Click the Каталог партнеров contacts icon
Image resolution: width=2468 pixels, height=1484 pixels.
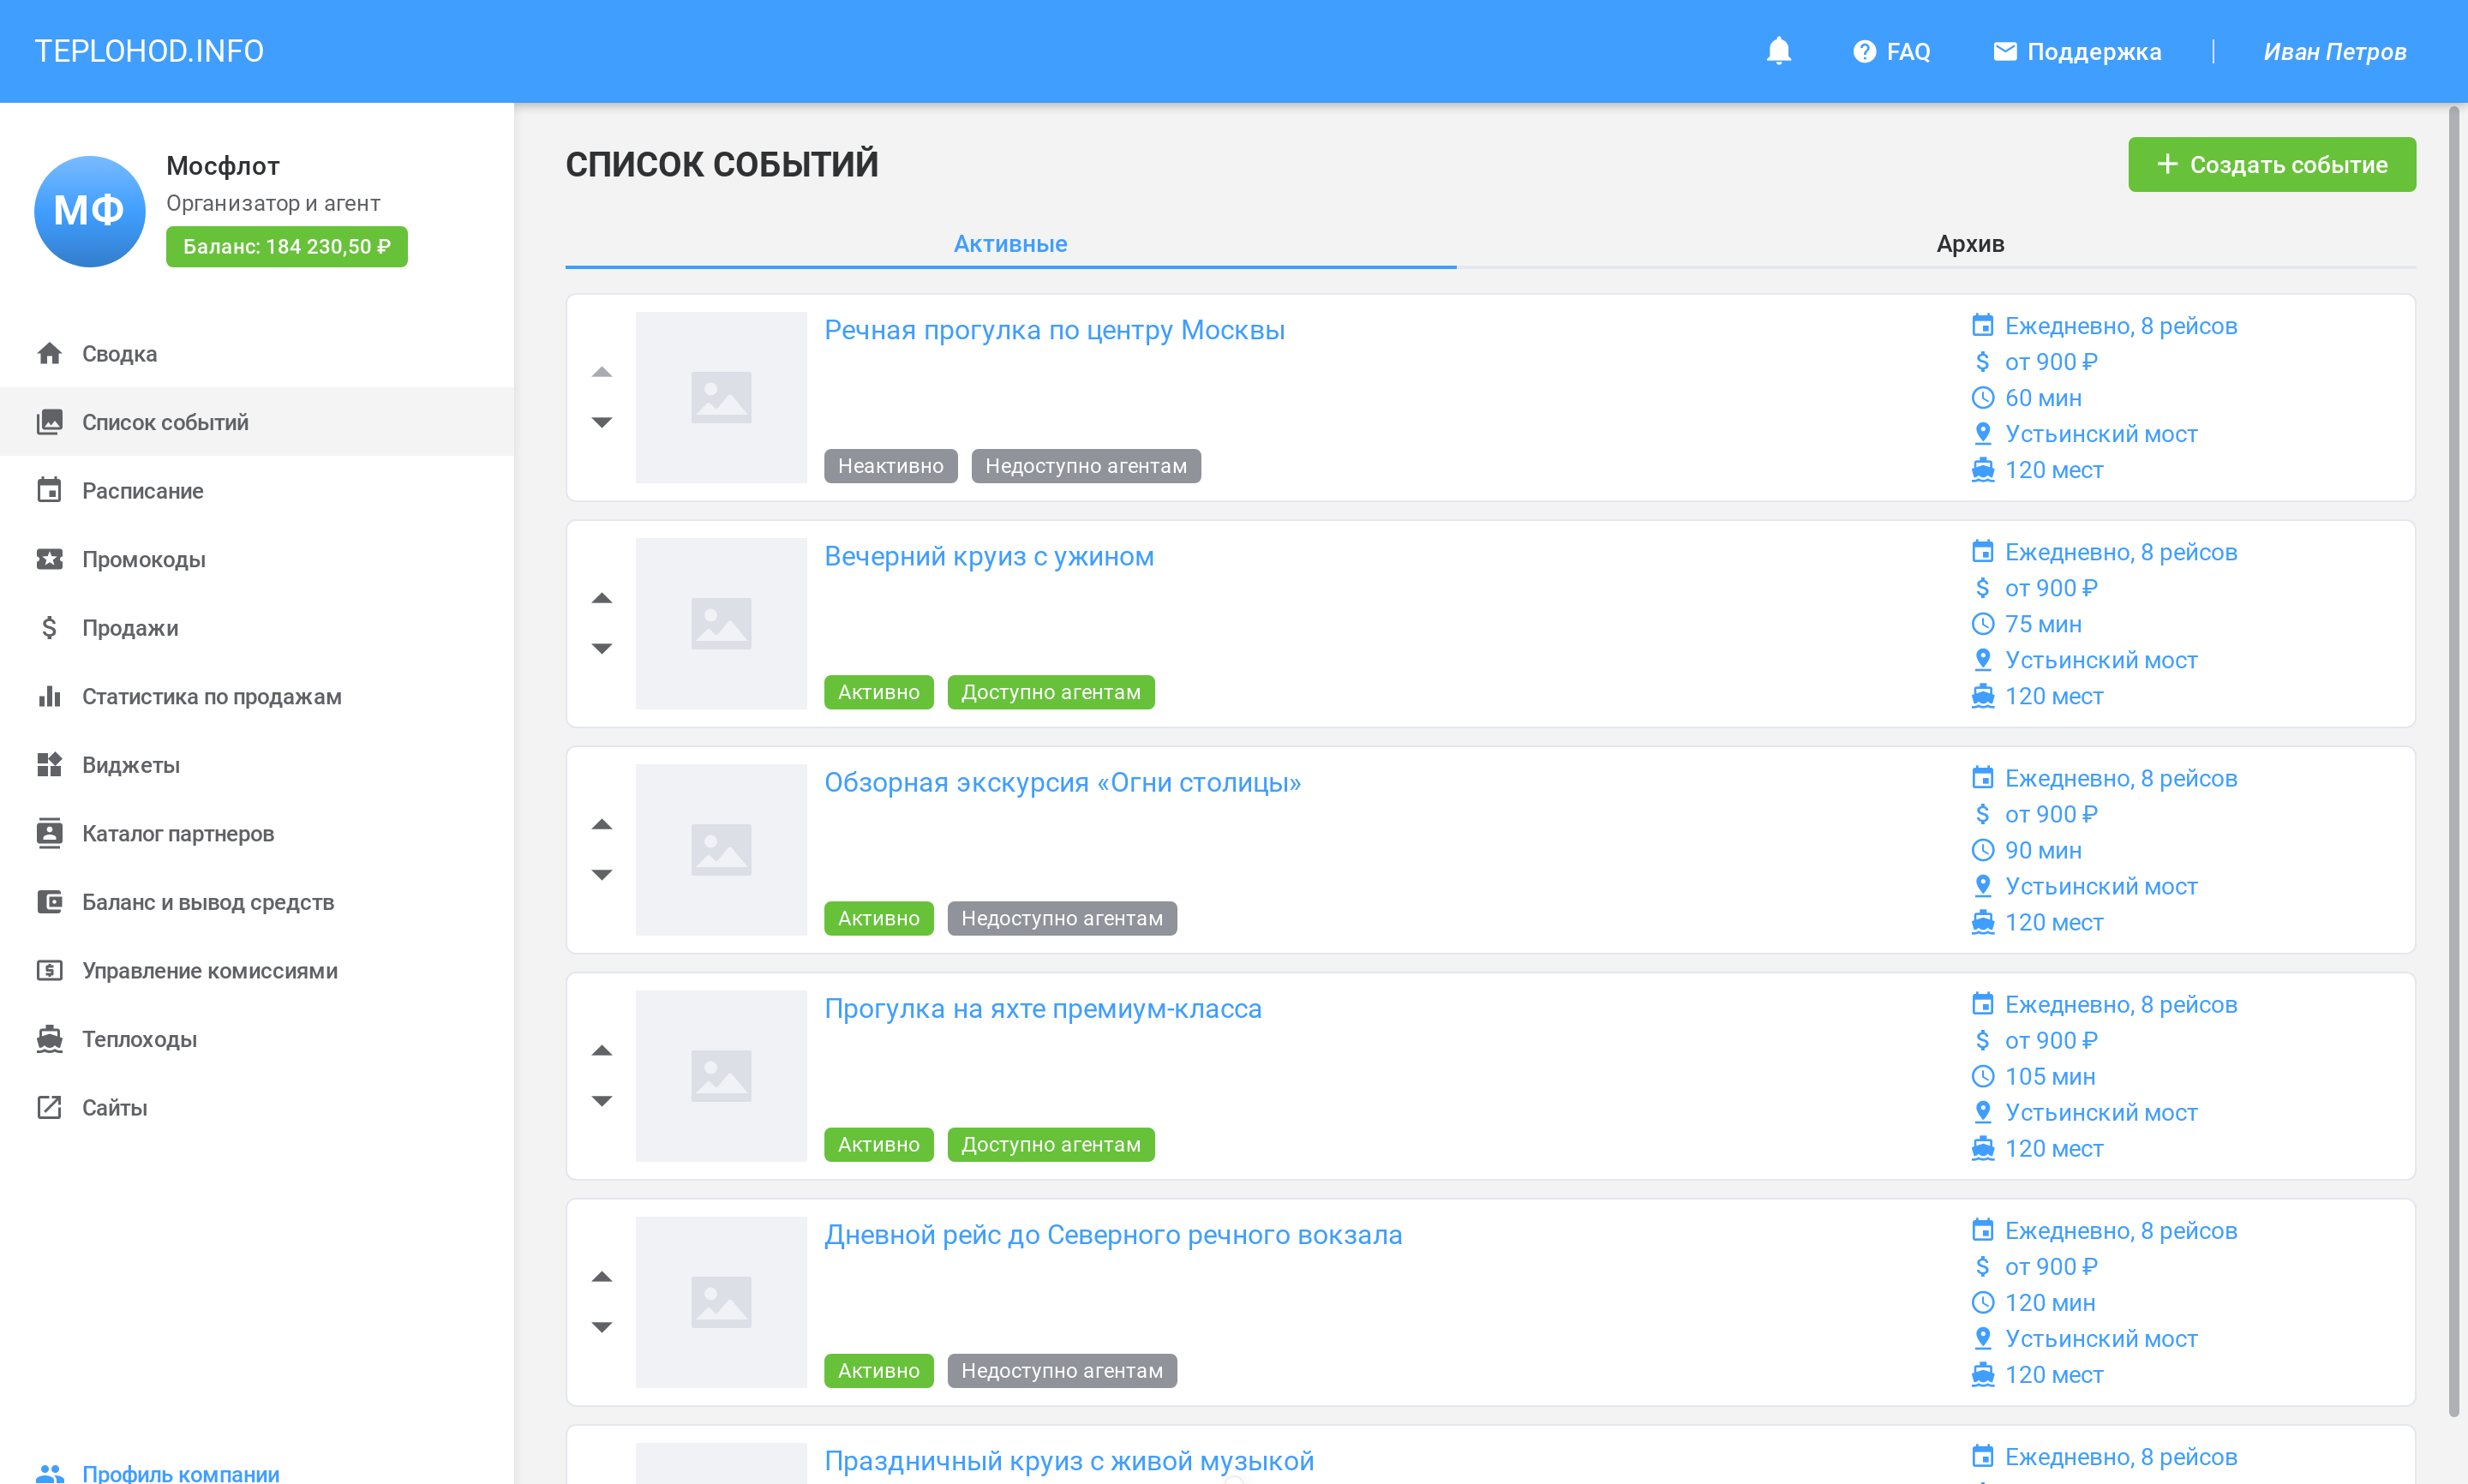pos(49,833)
